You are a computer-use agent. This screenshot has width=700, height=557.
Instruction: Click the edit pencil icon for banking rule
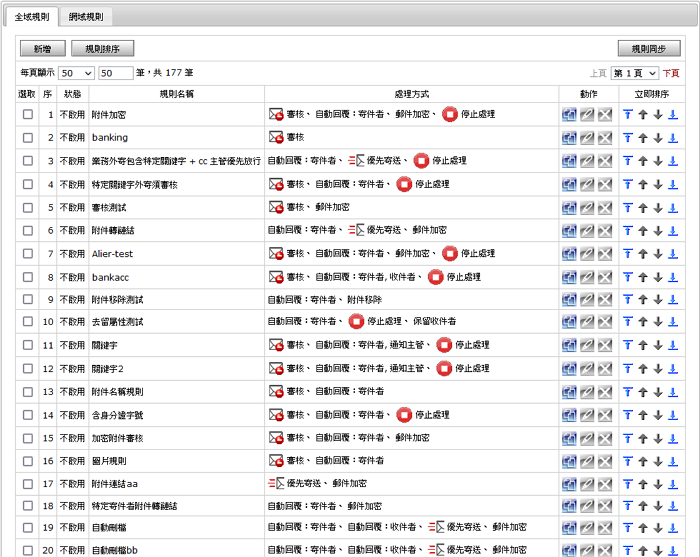coord(587,138)
